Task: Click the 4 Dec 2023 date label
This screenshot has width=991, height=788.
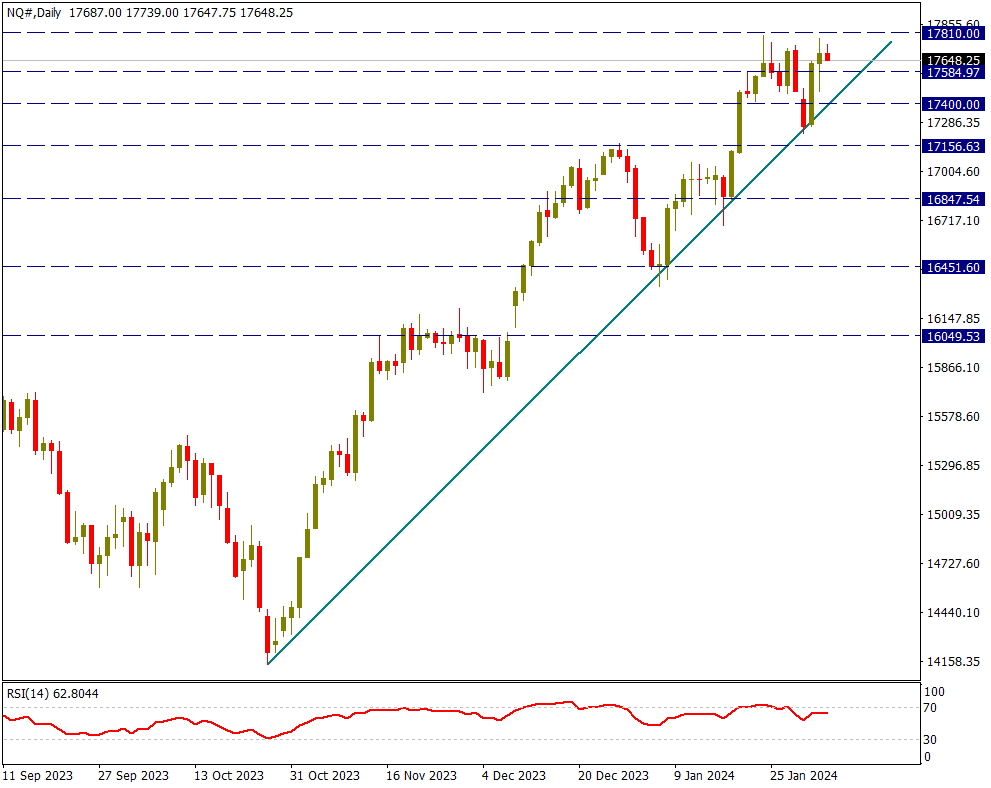Action: 514,775
